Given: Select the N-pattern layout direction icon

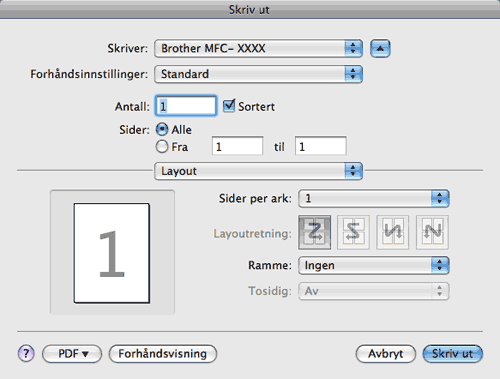Looking at the screenshot, I should point(432,232).
